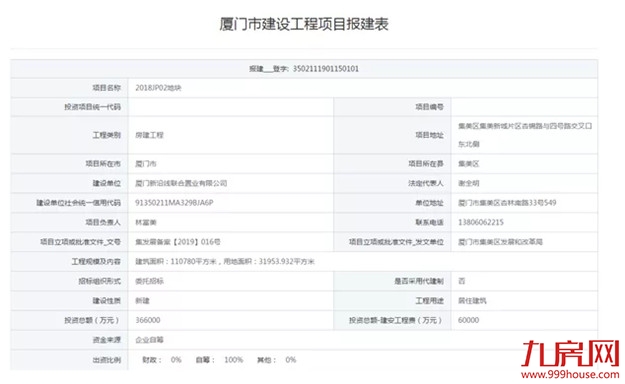Select the value 居住建筑
Screen dimensions: 625x384
[x=472, y=301]
